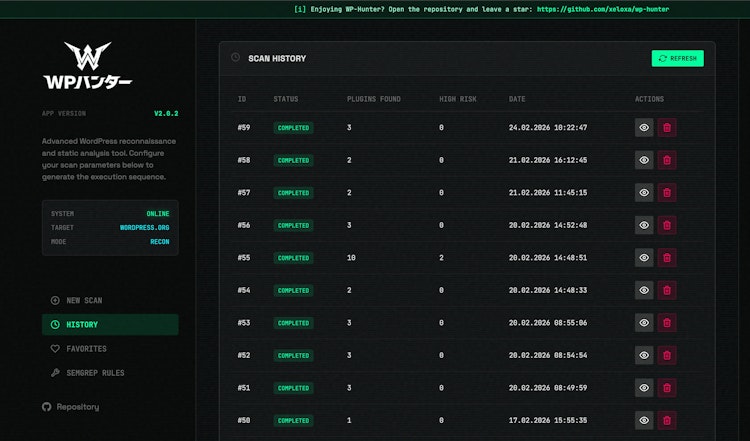Click date 20.02.2026 08:55:06
The image size is (750, 441).
coord(548,323)
